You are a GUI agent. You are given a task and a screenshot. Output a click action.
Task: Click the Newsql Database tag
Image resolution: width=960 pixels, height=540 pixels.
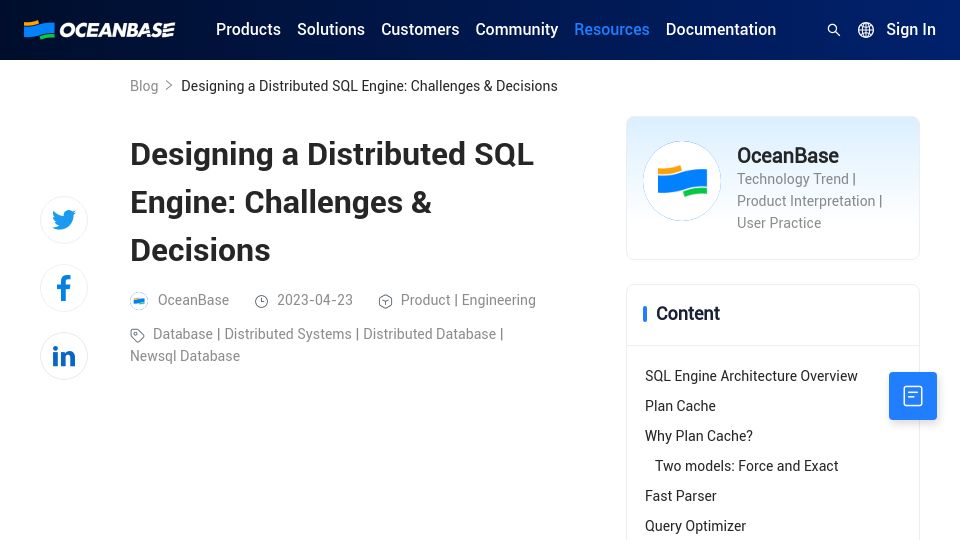[x=185, y=356]
